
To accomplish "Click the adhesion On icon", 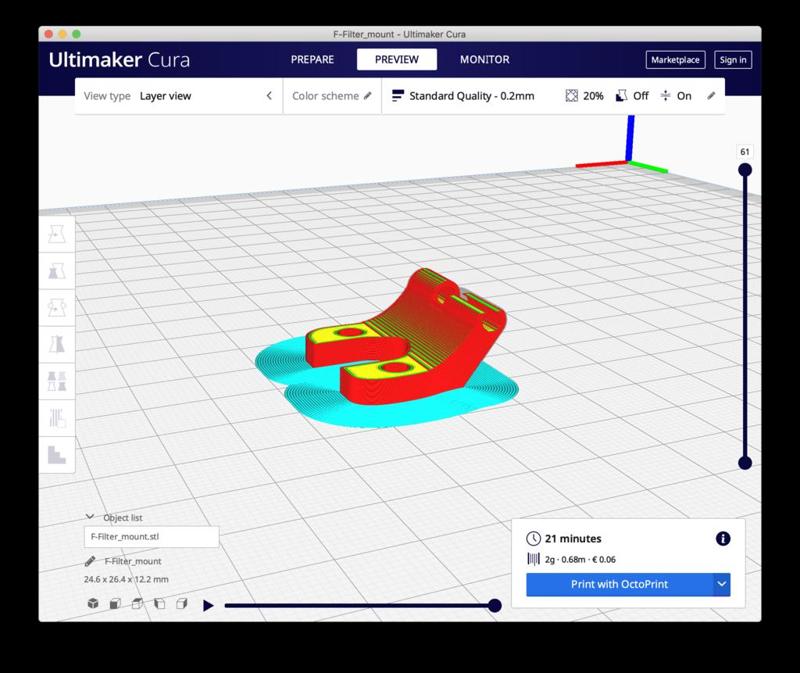I will pos(665,96).
